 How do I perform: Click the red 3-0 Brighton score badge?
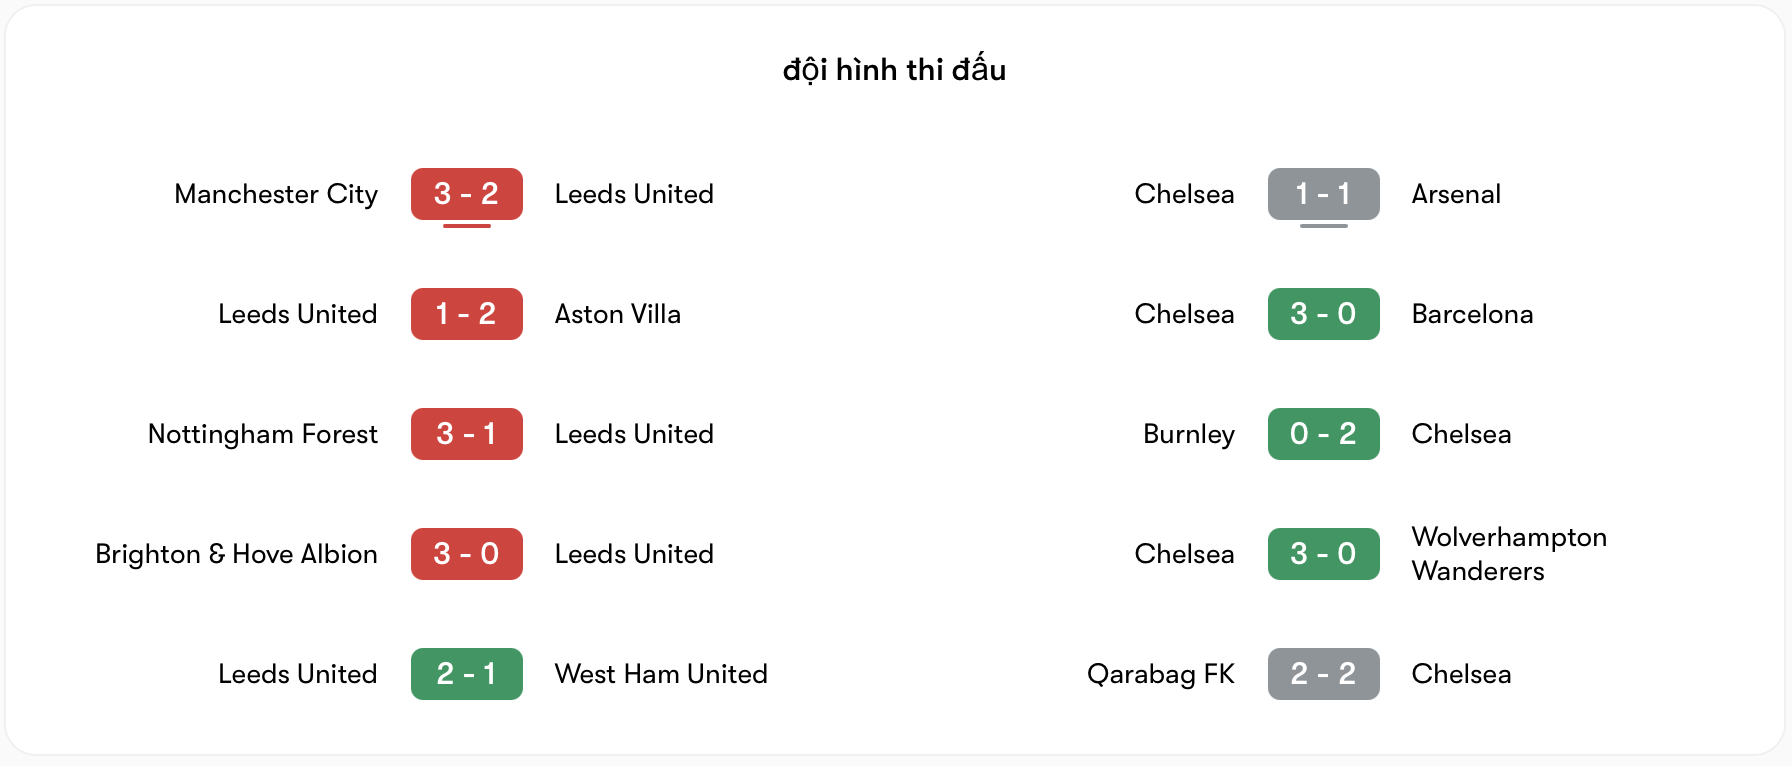tap(466, 554)
